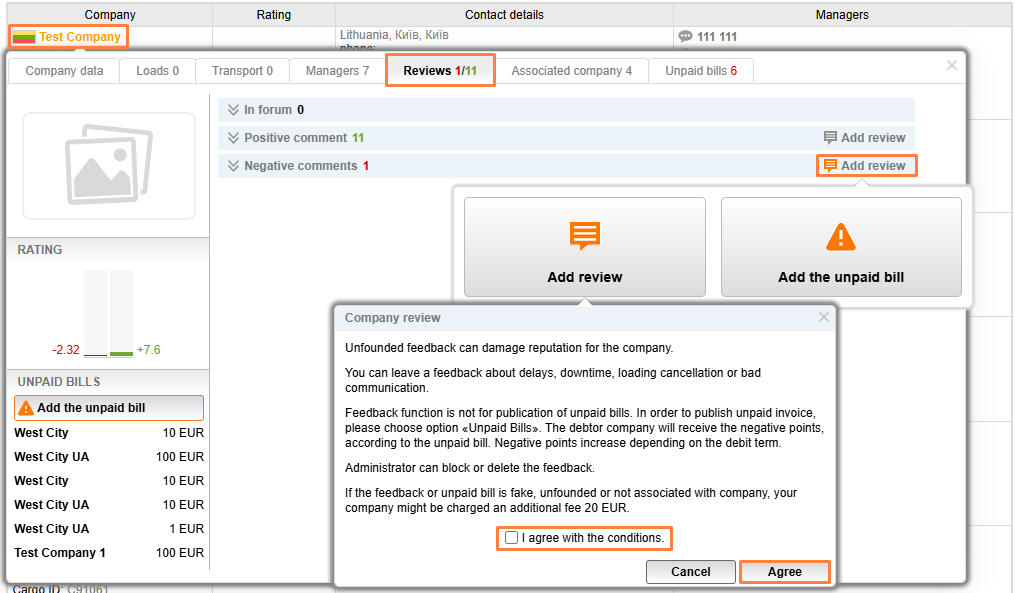Select the Managers 7 tab
Image resolution: width=1015 pixels, height=593 pixels.
[337, 71]
